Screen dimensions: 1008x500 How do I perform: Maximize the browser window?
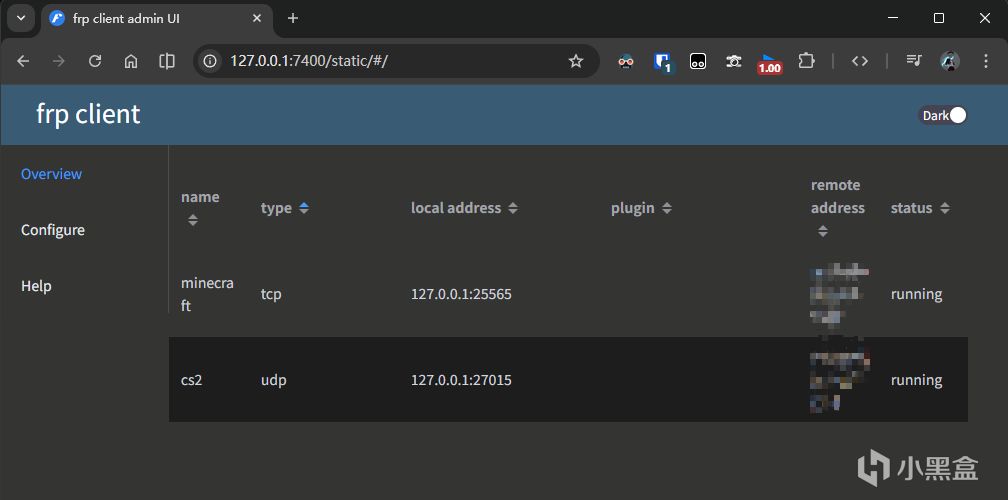click(939, 19)
